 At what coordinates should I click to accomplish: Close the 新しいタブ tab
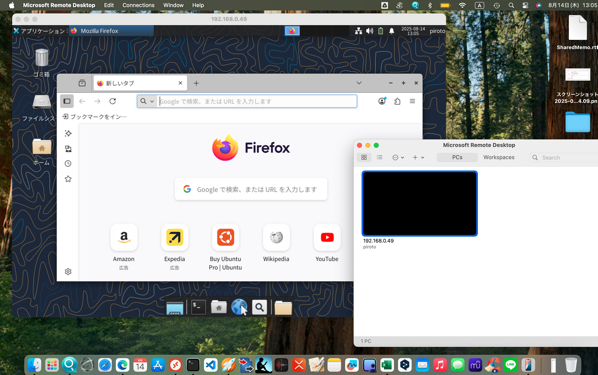point(180,83)
